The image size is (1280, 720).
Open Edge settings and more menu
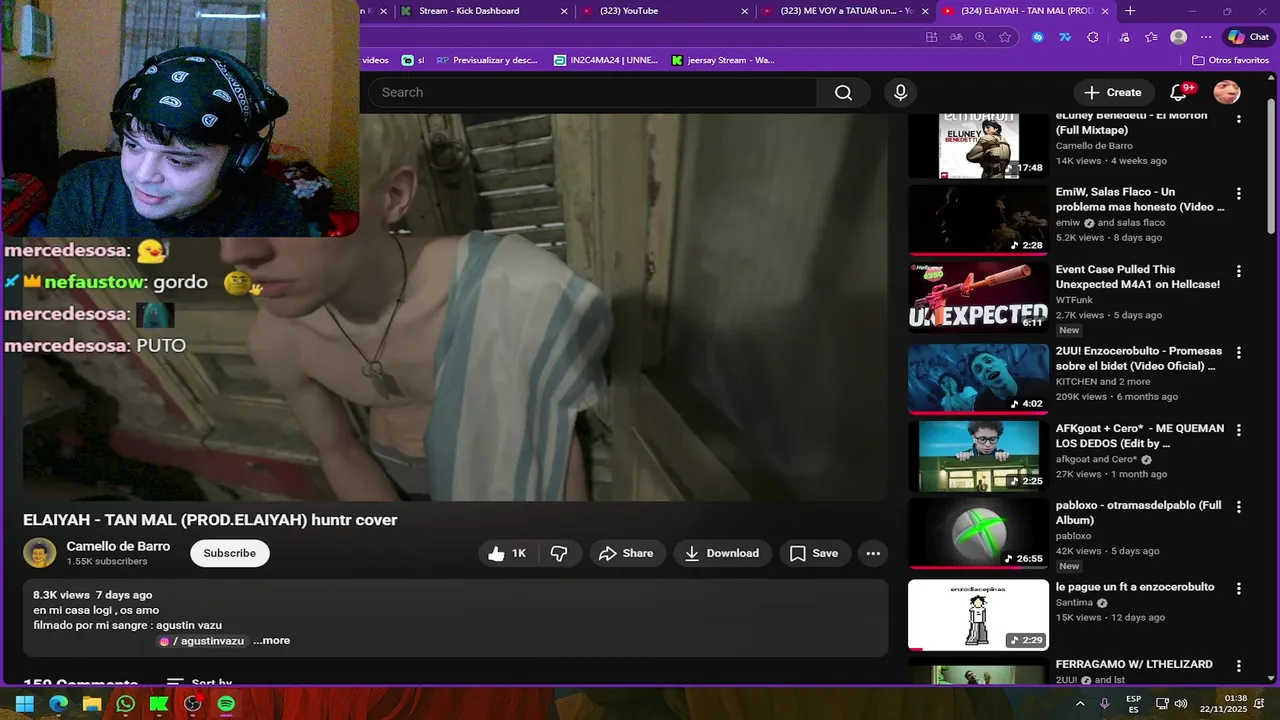(1206, 37)
